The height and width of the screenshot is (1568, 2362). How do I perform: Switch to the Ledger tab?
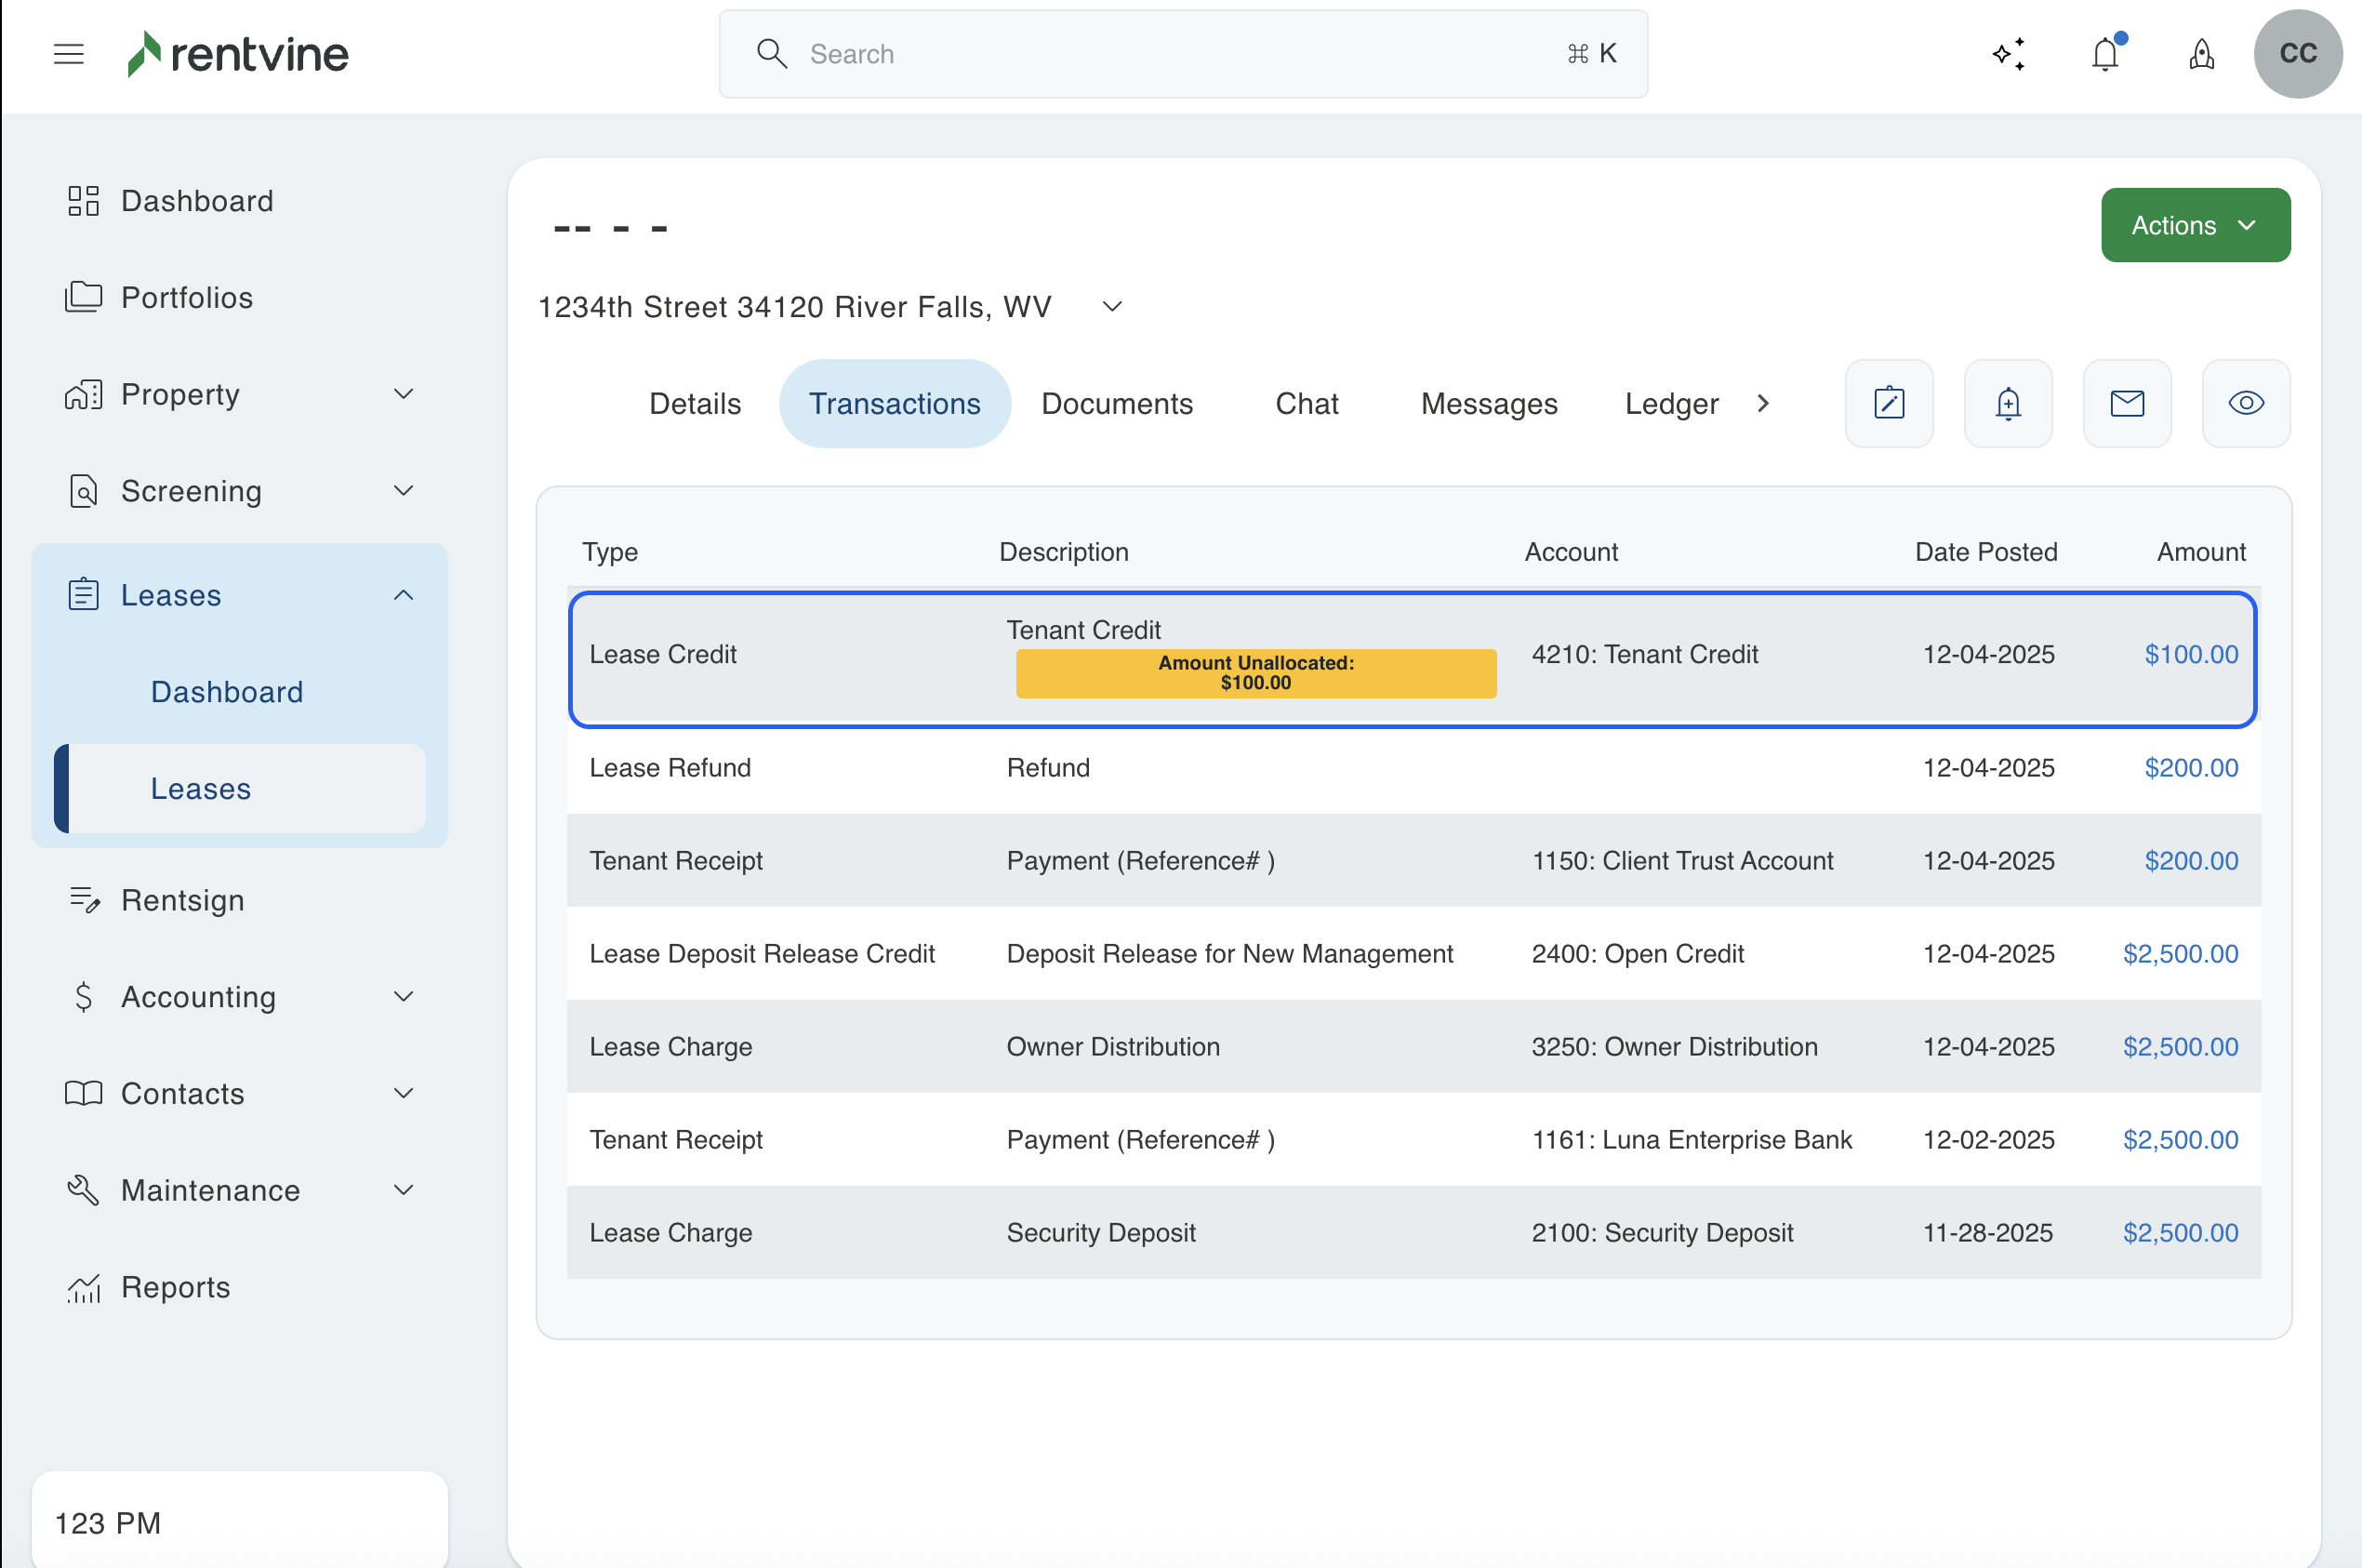click(1670, 403)
